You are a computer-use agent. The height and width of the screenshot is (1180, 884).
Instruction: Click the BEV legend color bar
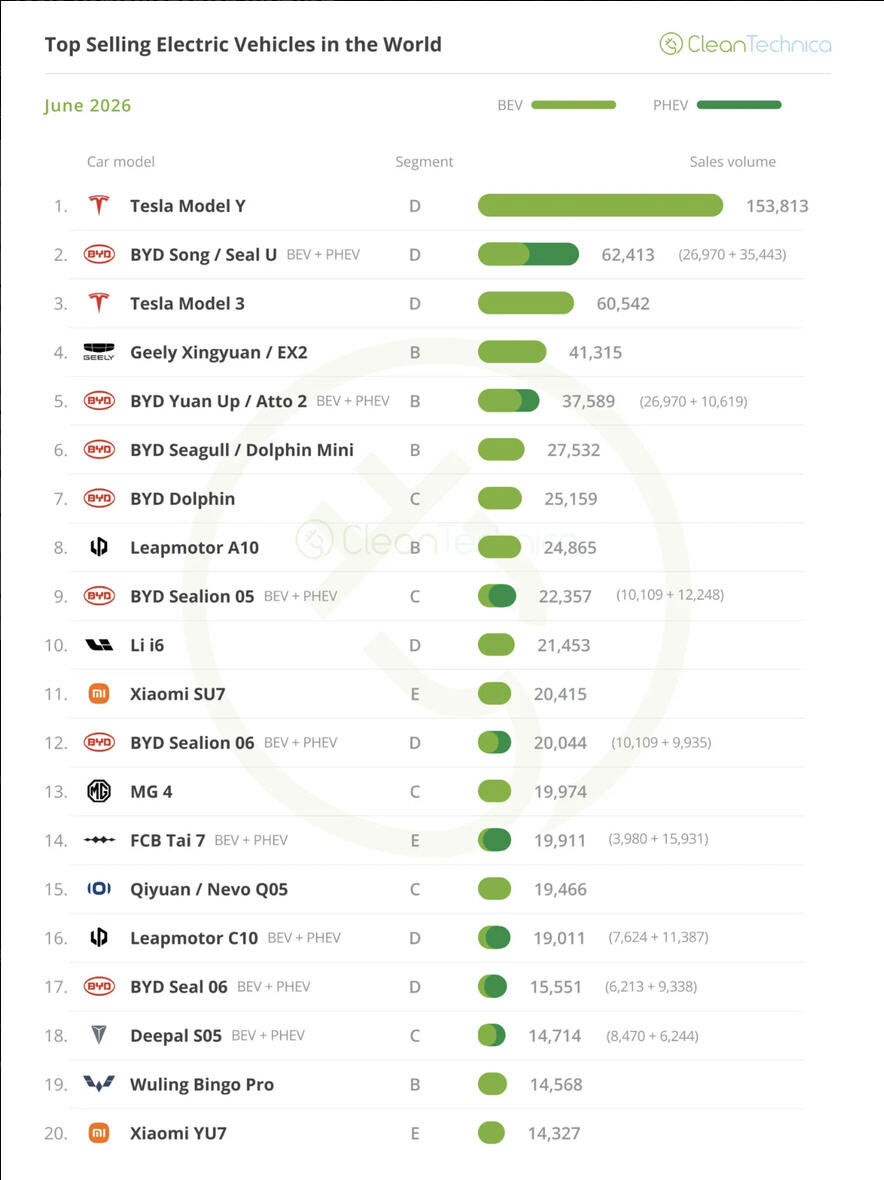point(573,105)
